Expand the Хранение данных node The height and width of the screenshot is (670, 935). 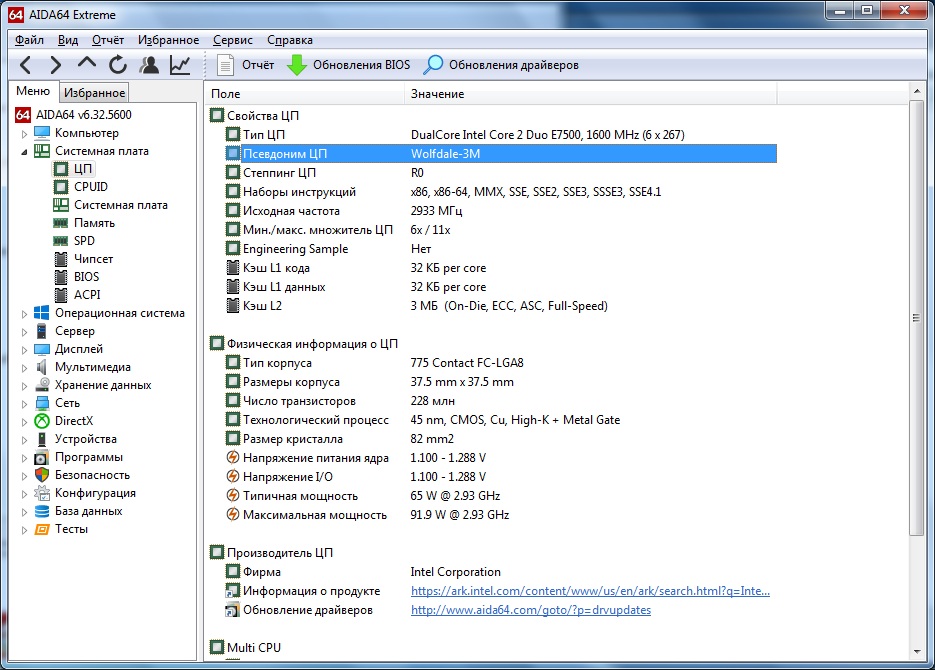(x=24, y=386)
